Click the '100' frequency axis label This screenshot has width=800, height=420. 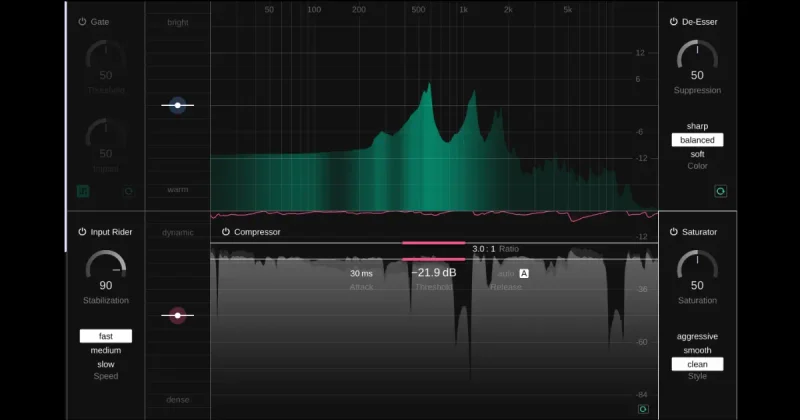click(x=314, y=10)
